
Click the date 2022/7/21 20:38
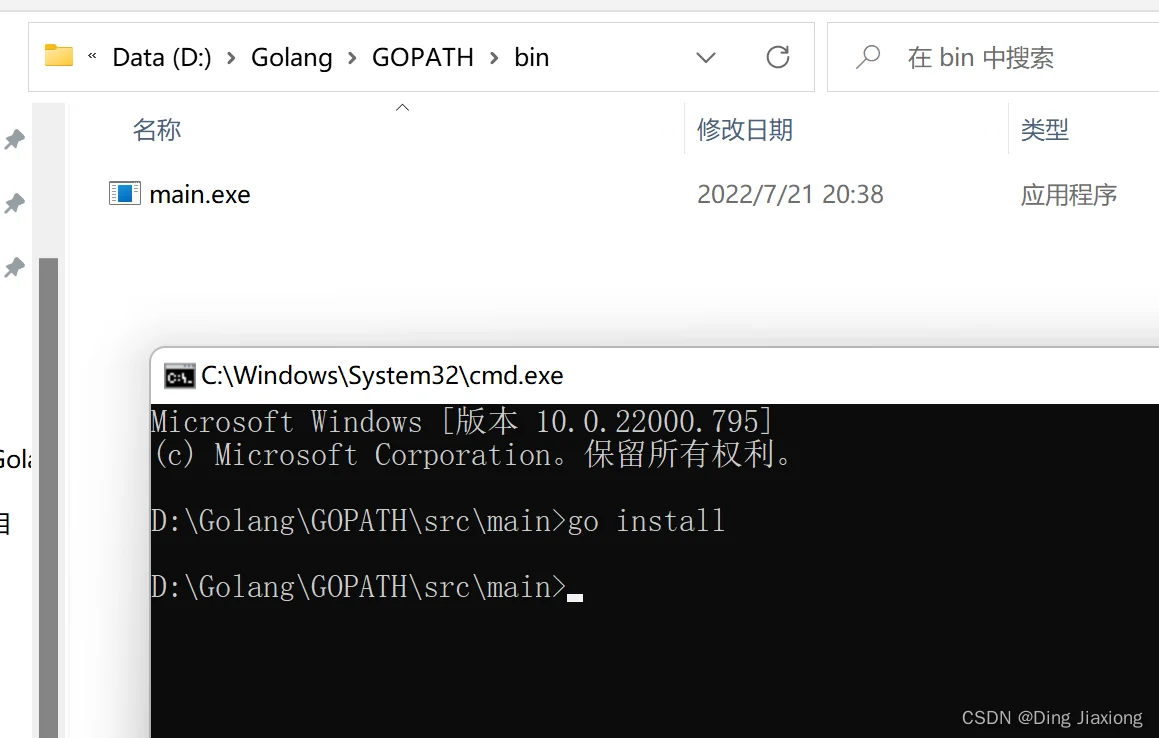[x=790, y=194]
